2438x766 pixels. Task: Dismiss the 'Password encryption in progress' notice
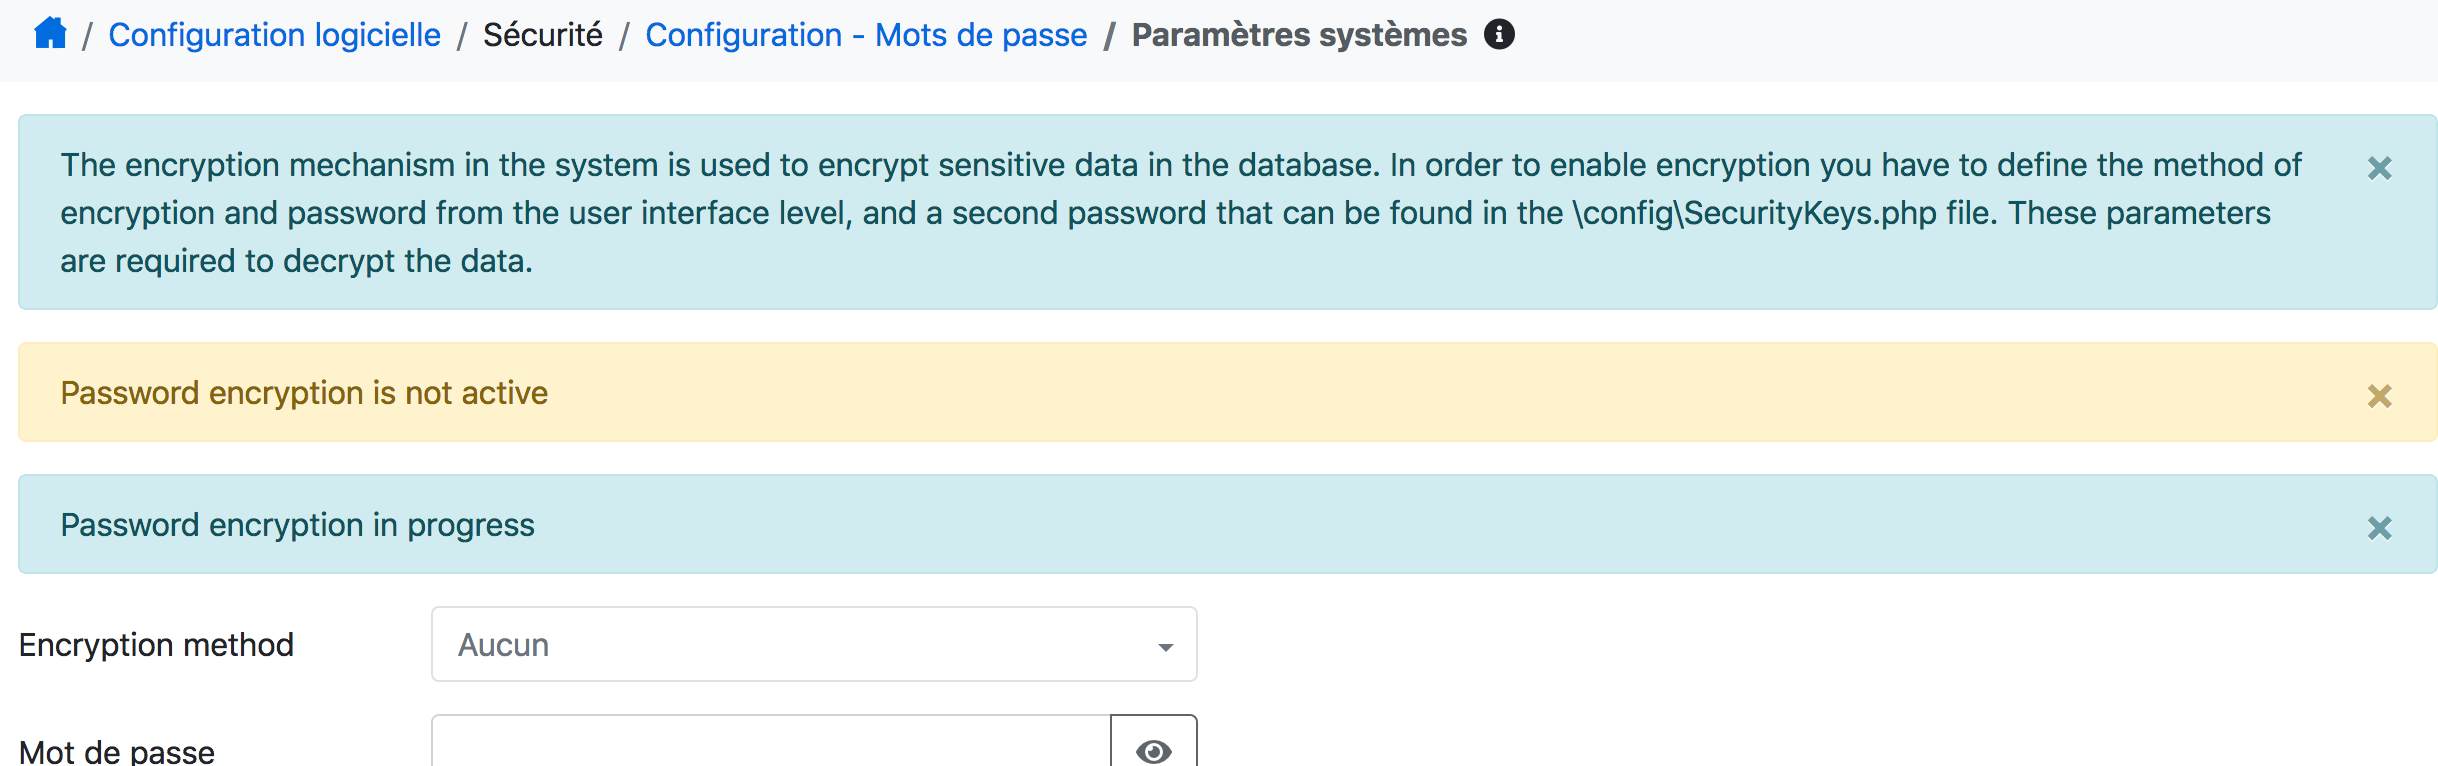coord(2381,525)
